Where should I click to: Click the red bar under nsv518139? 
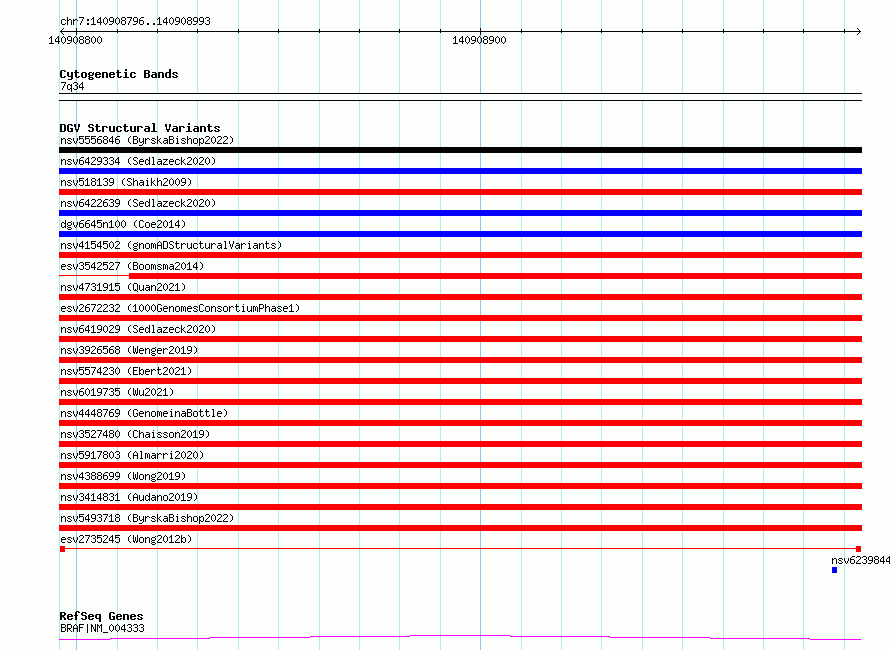pos(460,192)
